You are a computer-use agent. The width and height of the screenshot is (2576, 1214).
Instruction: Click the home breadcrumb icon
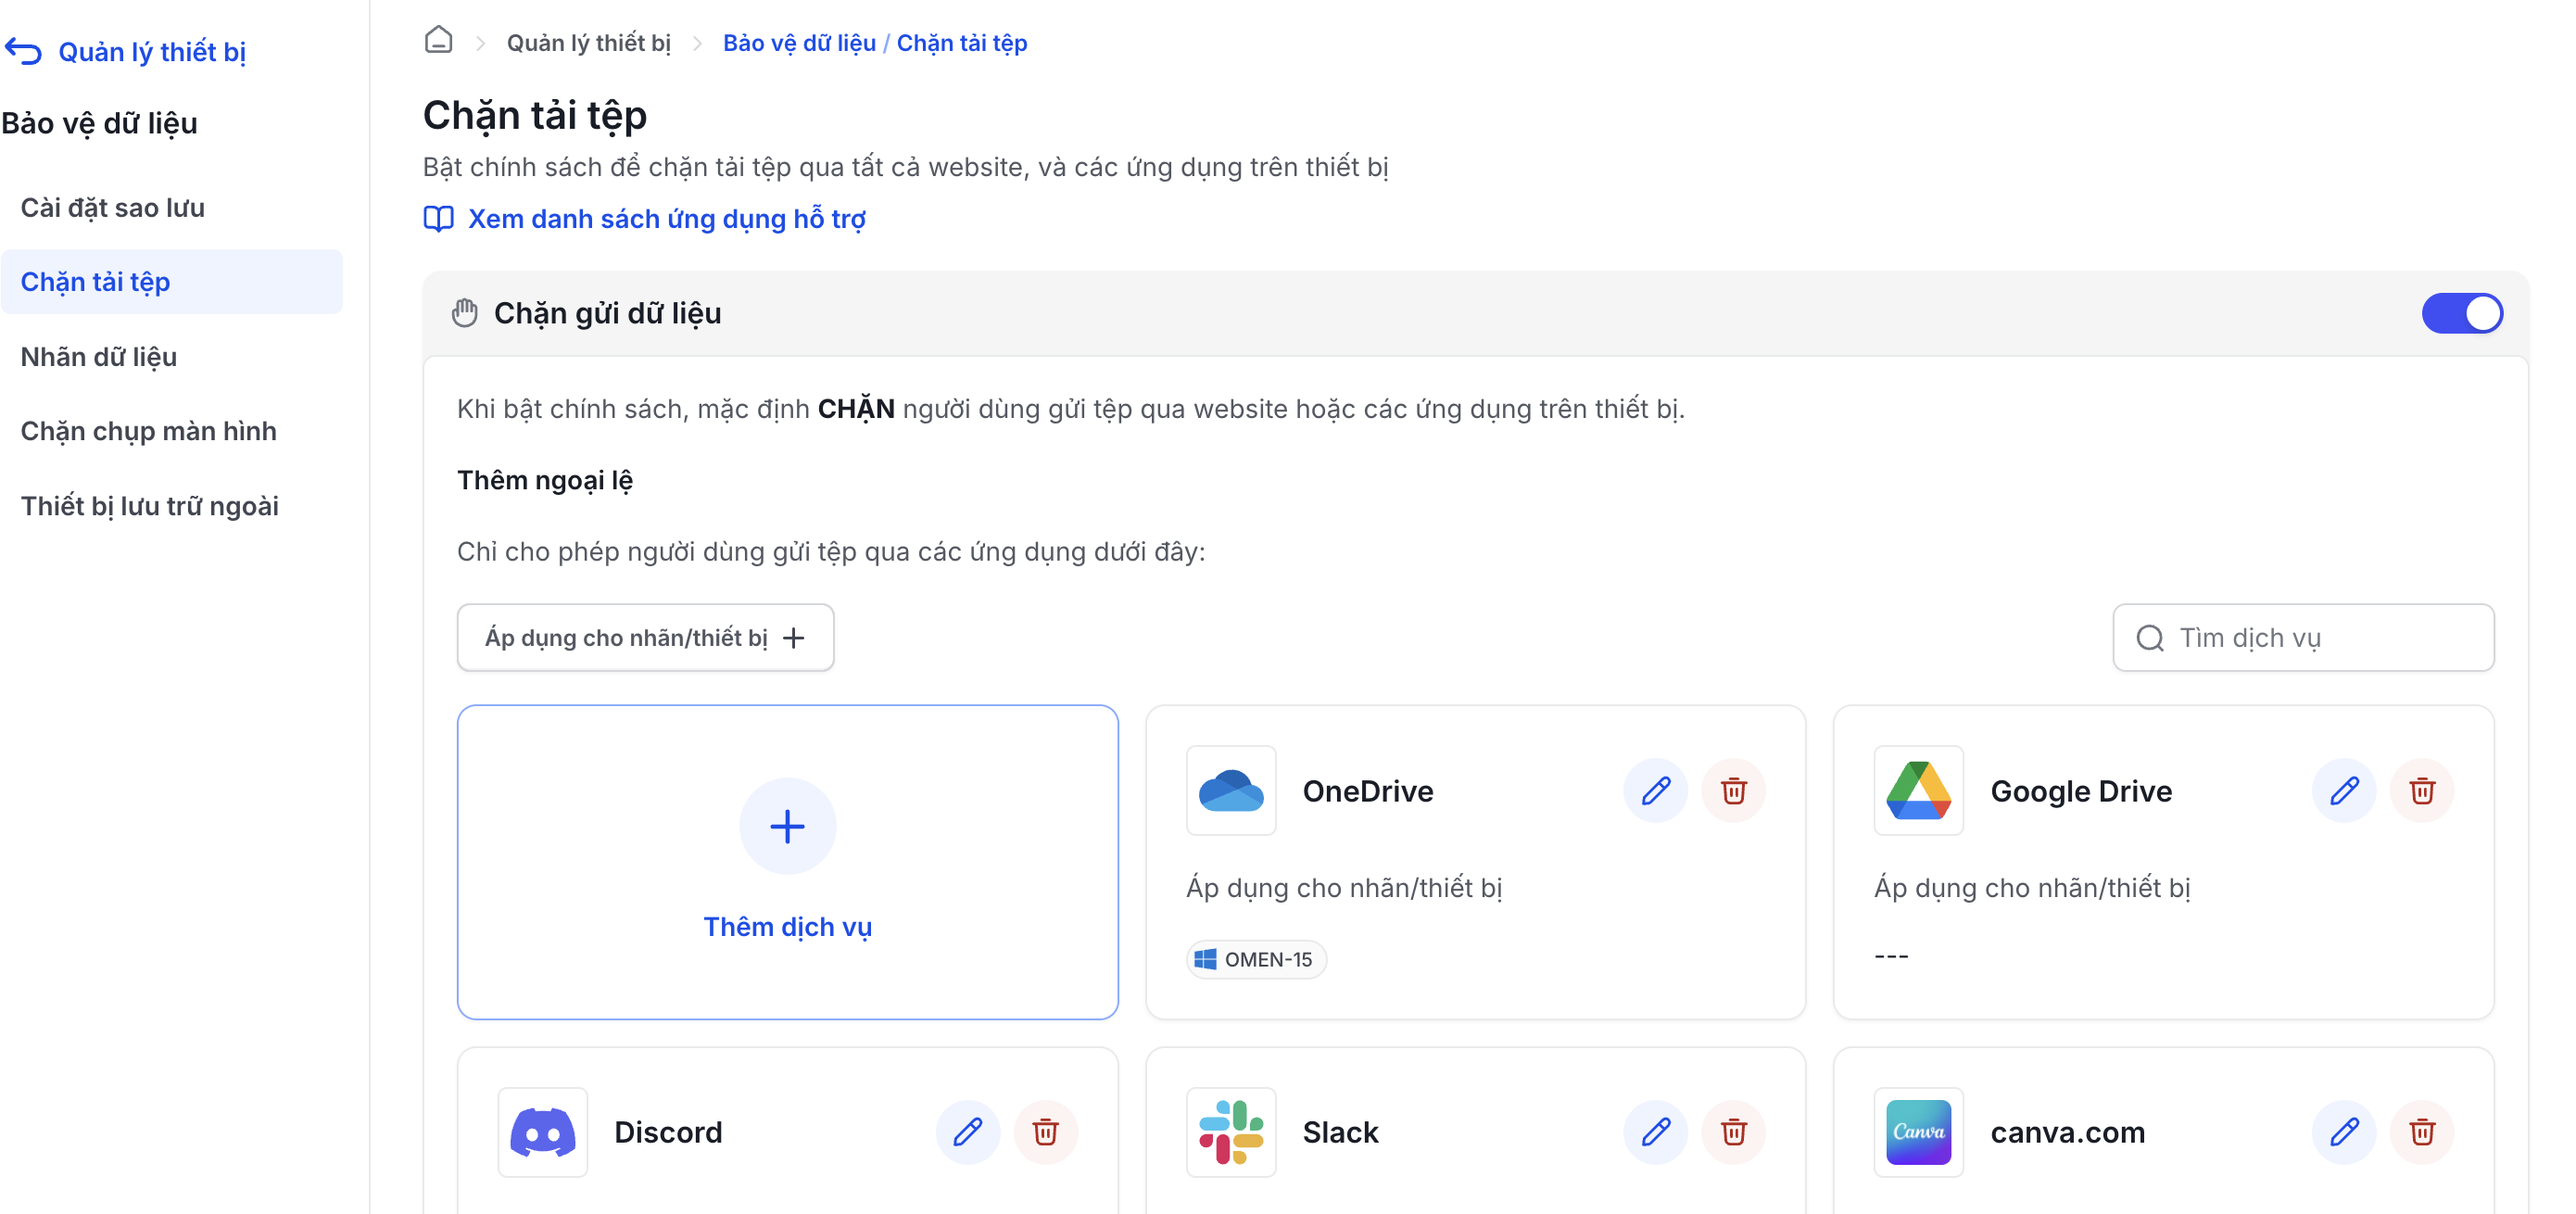[x=438, y=41]
